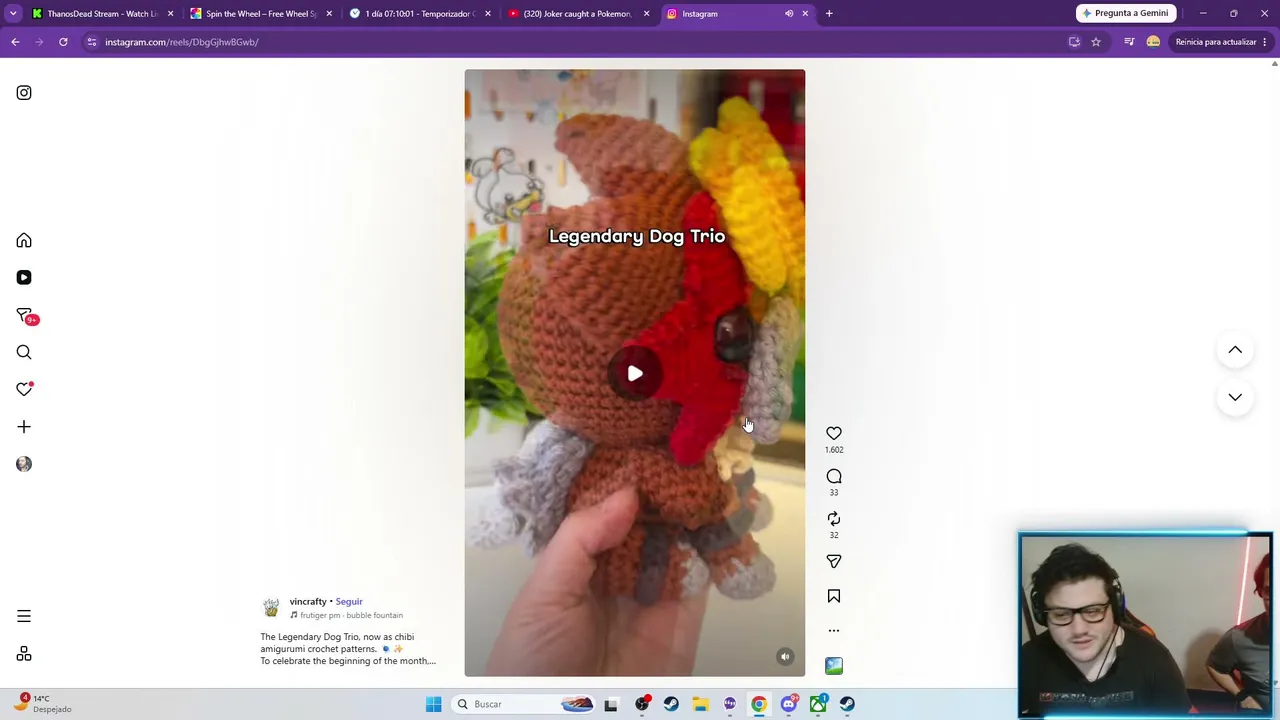This screenshot has width=1280, height=720.
Task: Toggle sound with the reel speaker button
Action: coord(785,657)
